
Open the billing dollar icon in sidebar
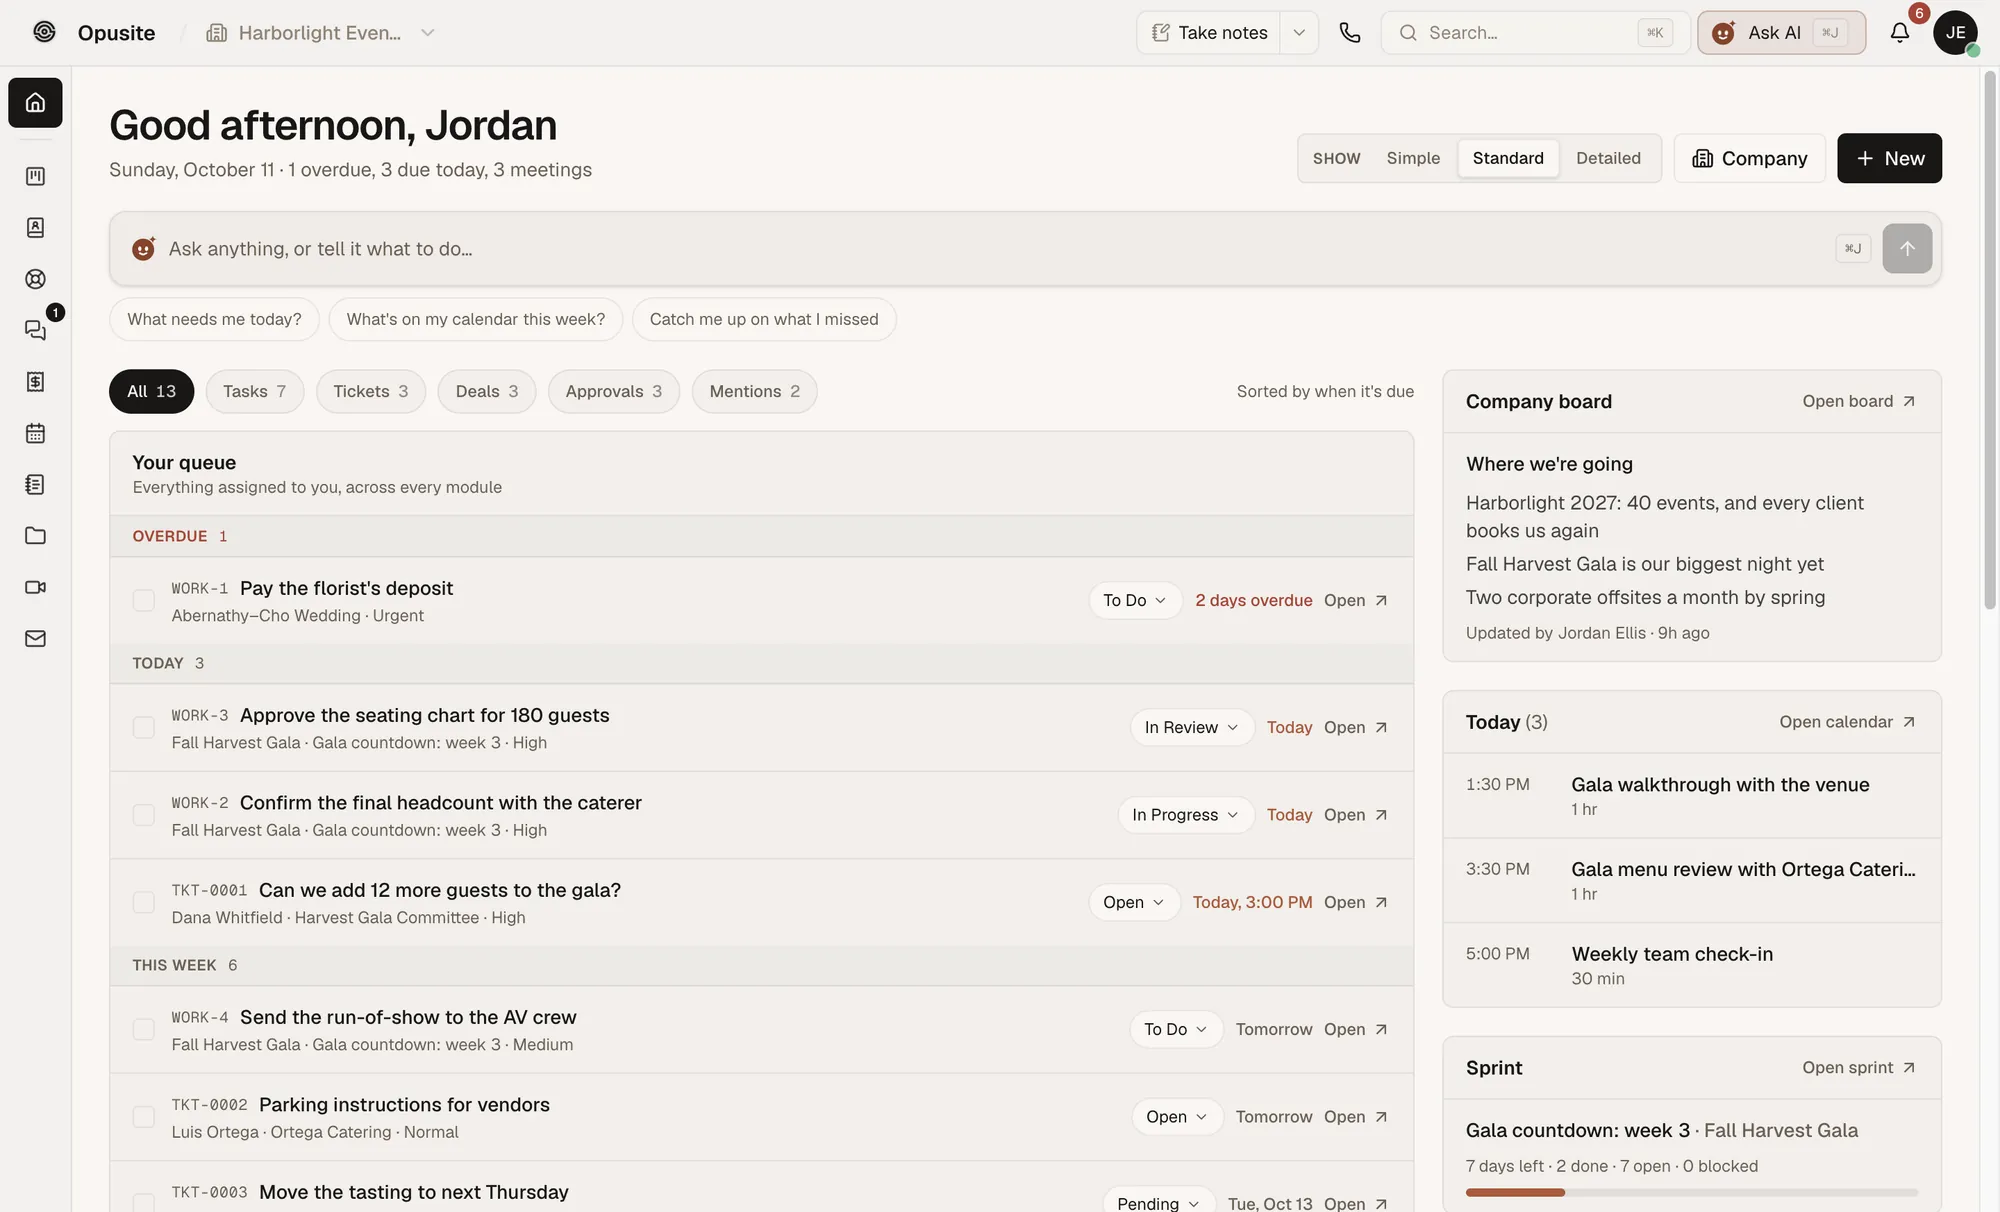35,382
